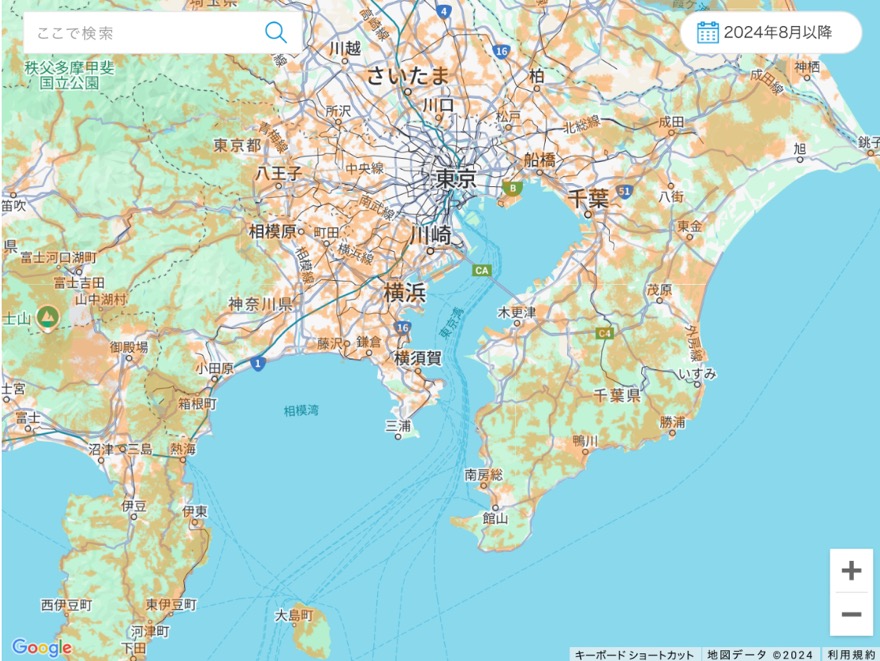The height and width of the screenshot is (661, 880).
Task: Click the Mt. Fuji mountain marker icon
Action: pyautogui.click(x=47, y=317)
